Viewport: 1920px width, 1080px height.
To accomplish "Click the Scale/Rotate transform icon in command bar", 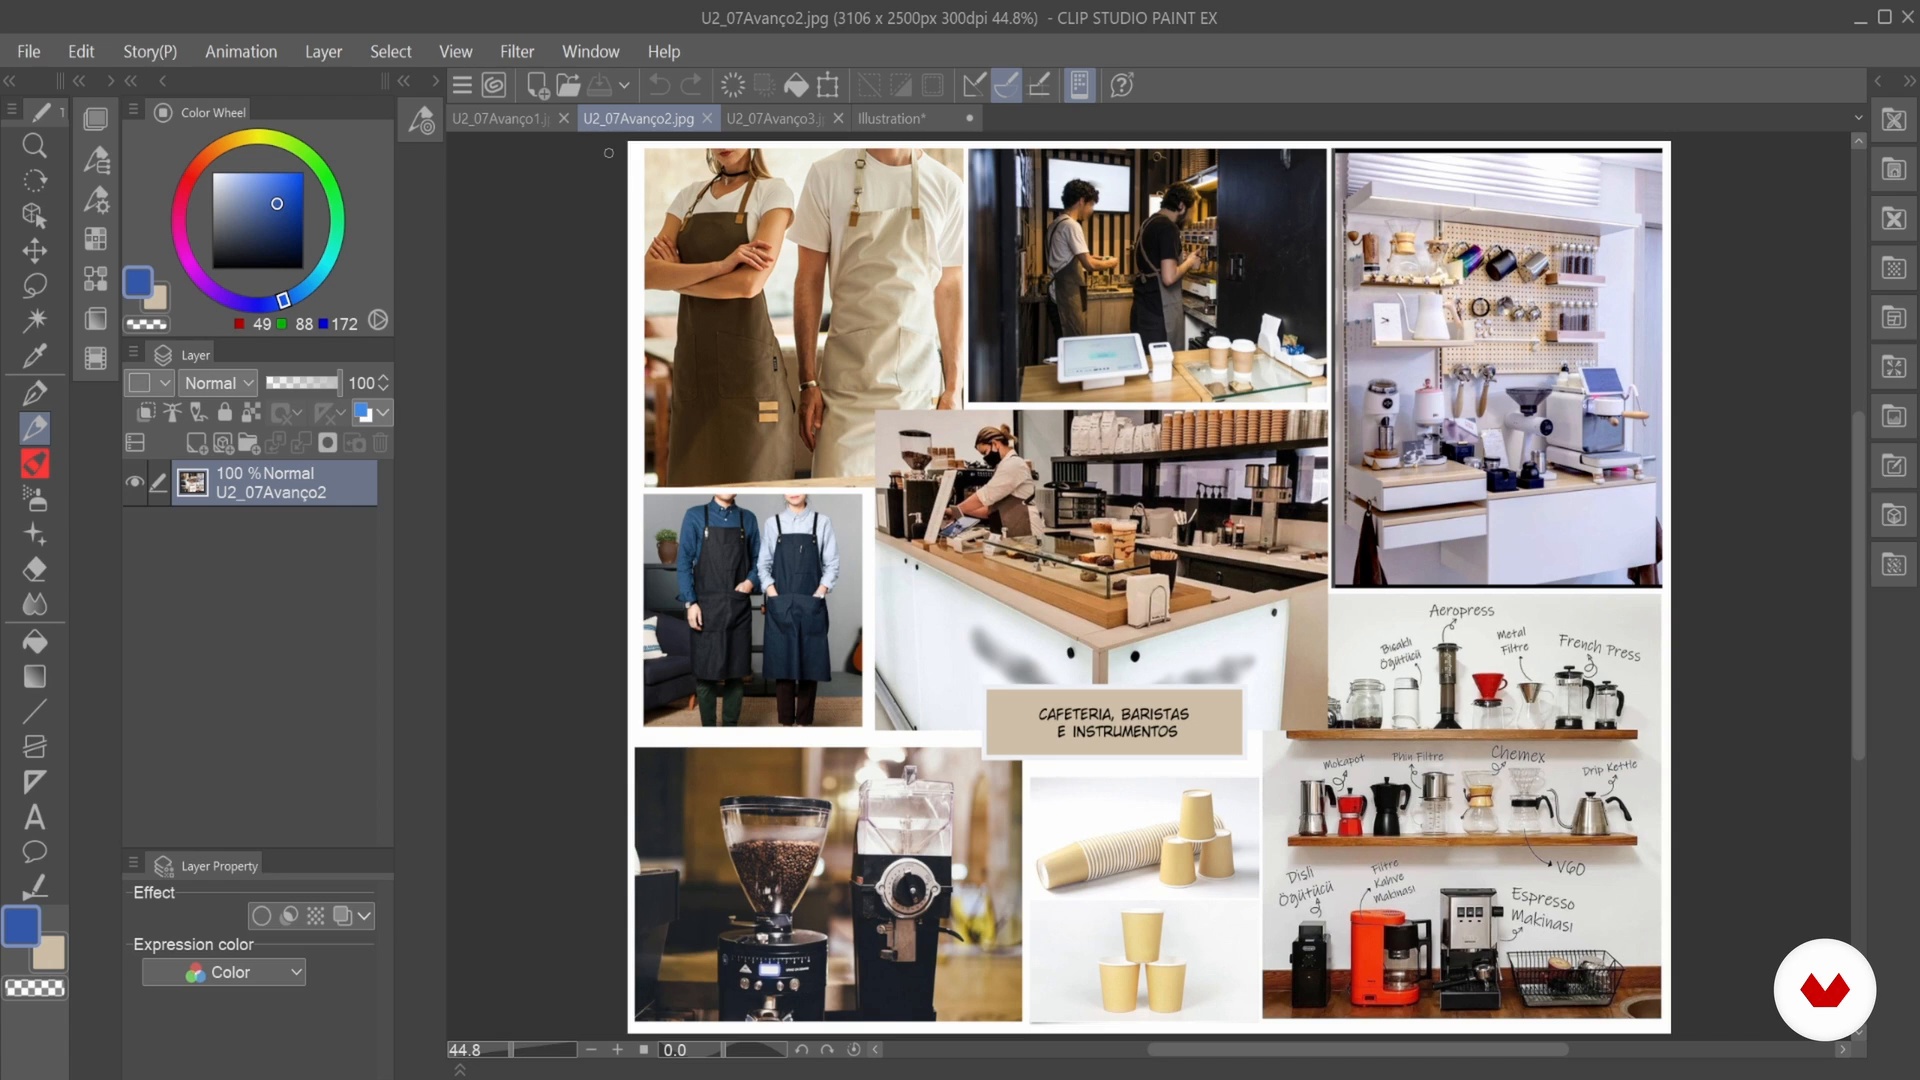I will click(x=828, y=86).
